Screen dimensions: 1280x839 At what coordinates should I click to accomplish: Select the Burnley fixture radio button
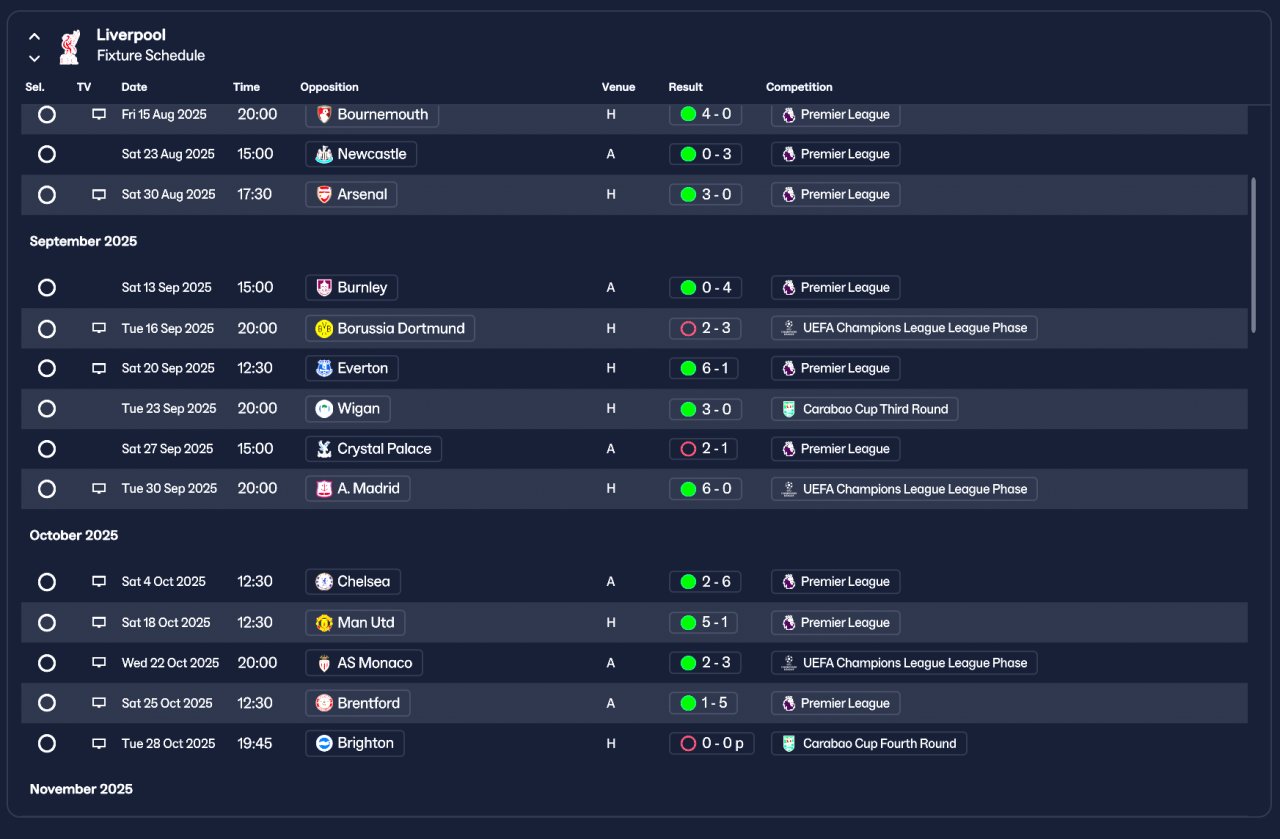tap(47, 288)
